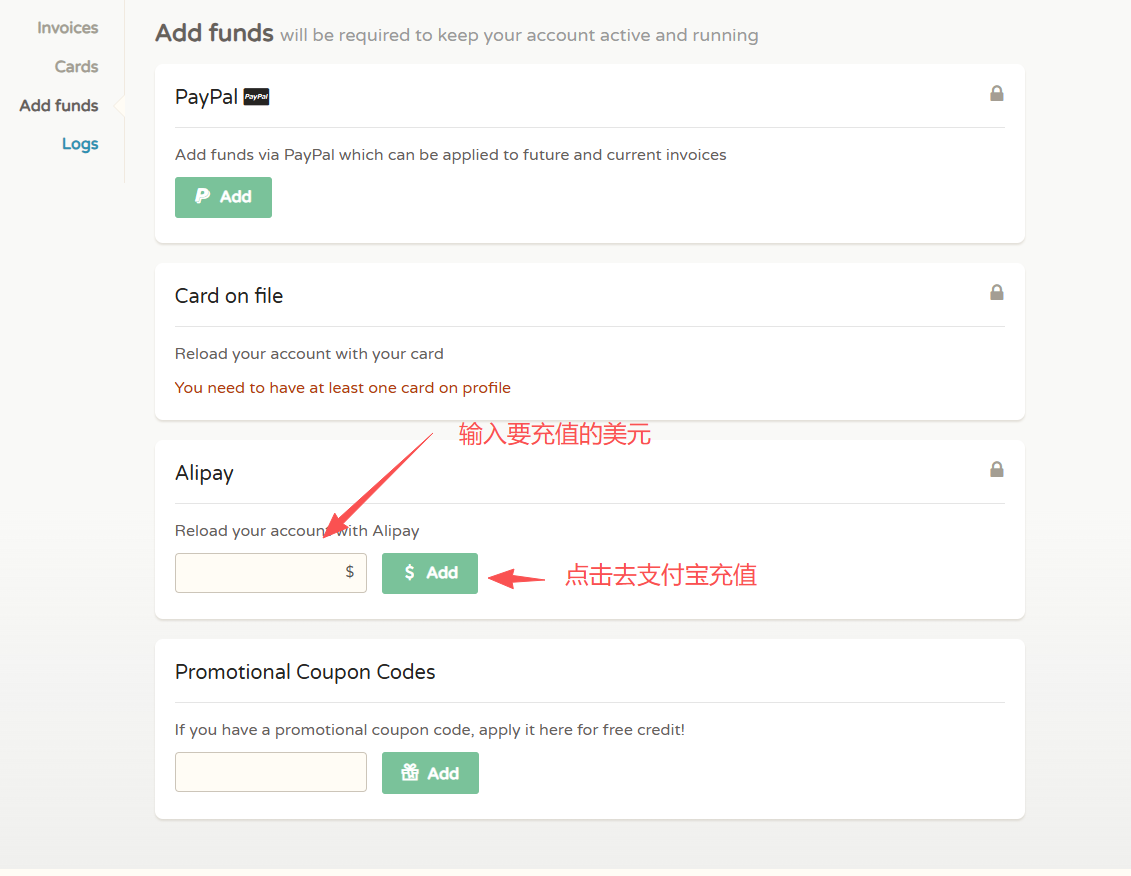Select Add funds in the sidebar

click(x=59, y=105)
